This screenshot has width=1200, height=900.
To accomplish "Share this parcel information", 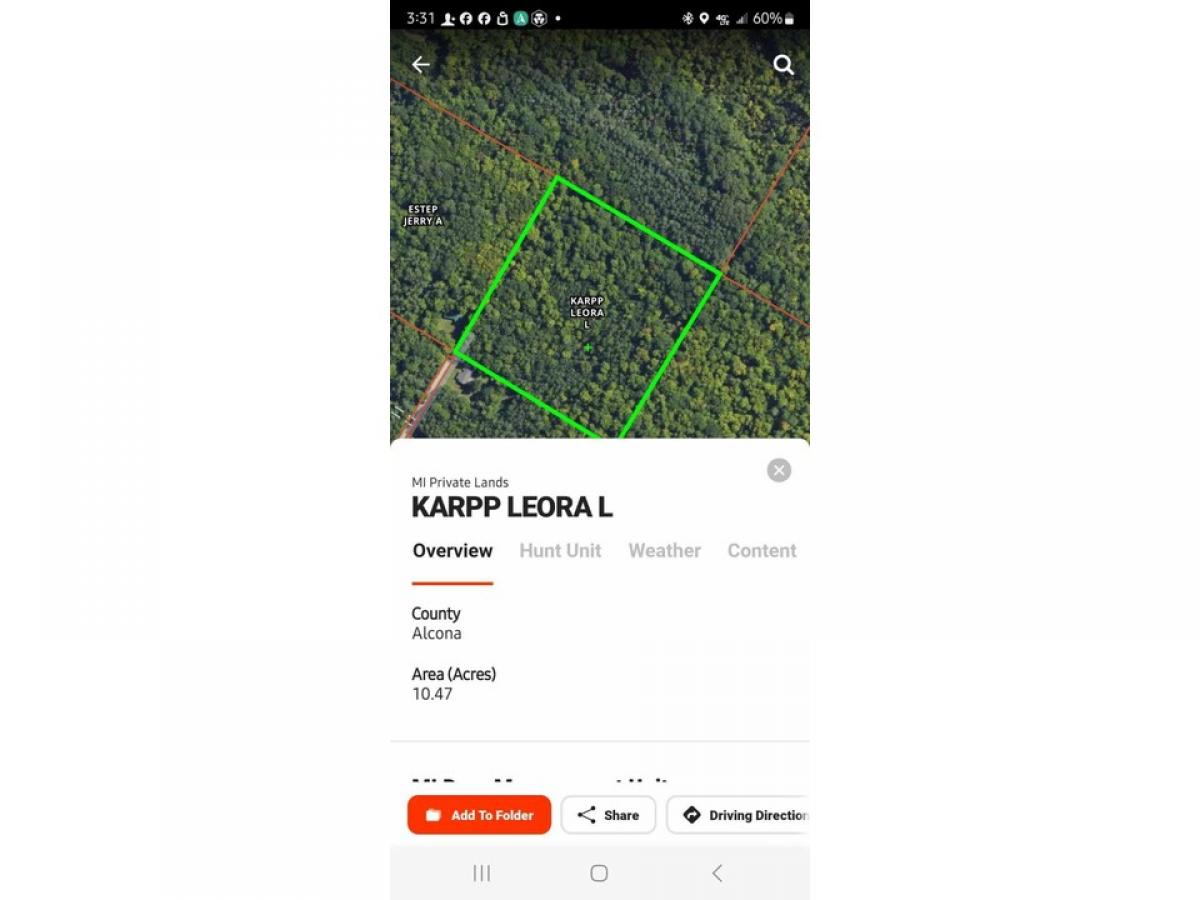I will (x=608, y=815).
